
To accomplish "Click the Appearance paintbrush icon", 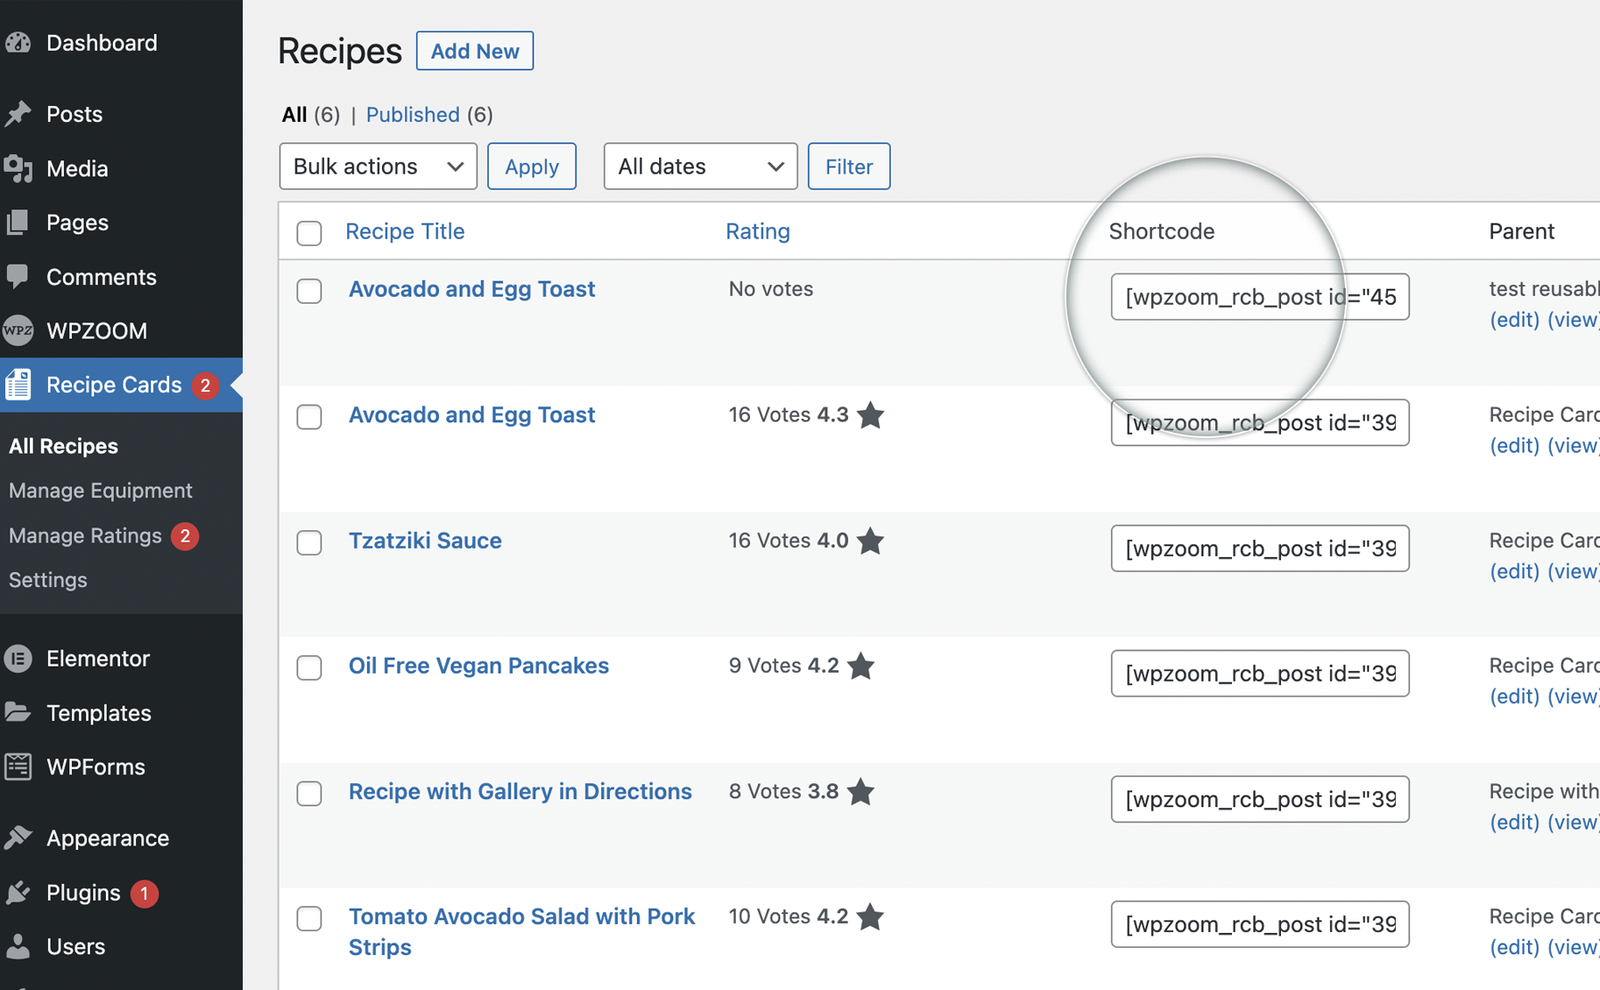I will pos(18,838).
